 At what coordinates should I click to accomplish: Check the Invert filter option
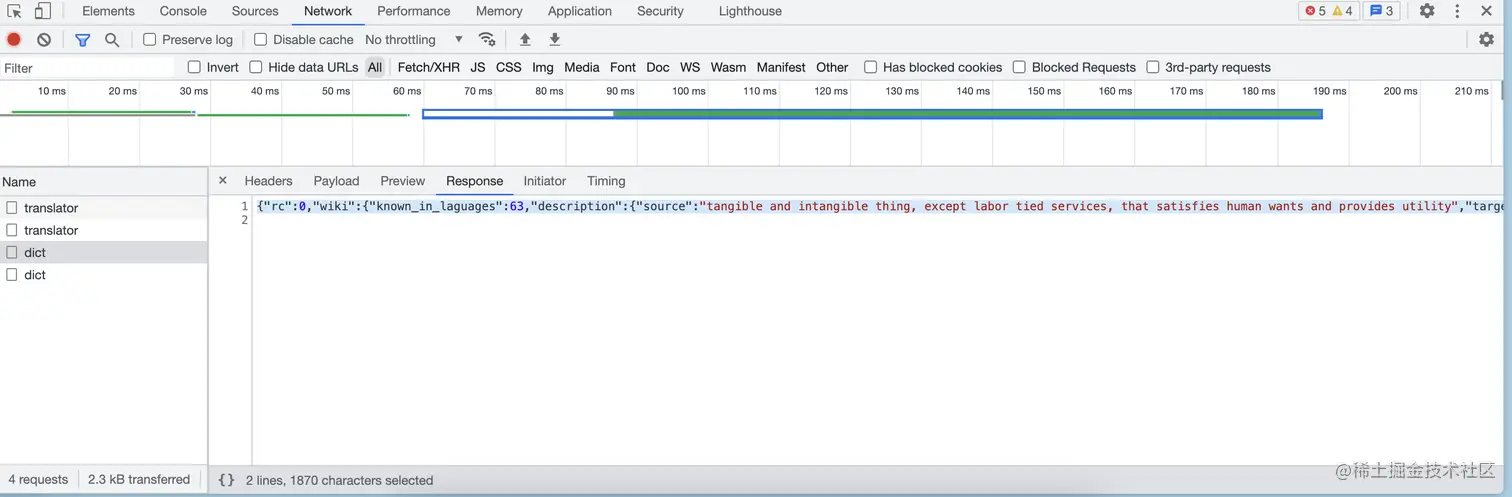(195, 67)
